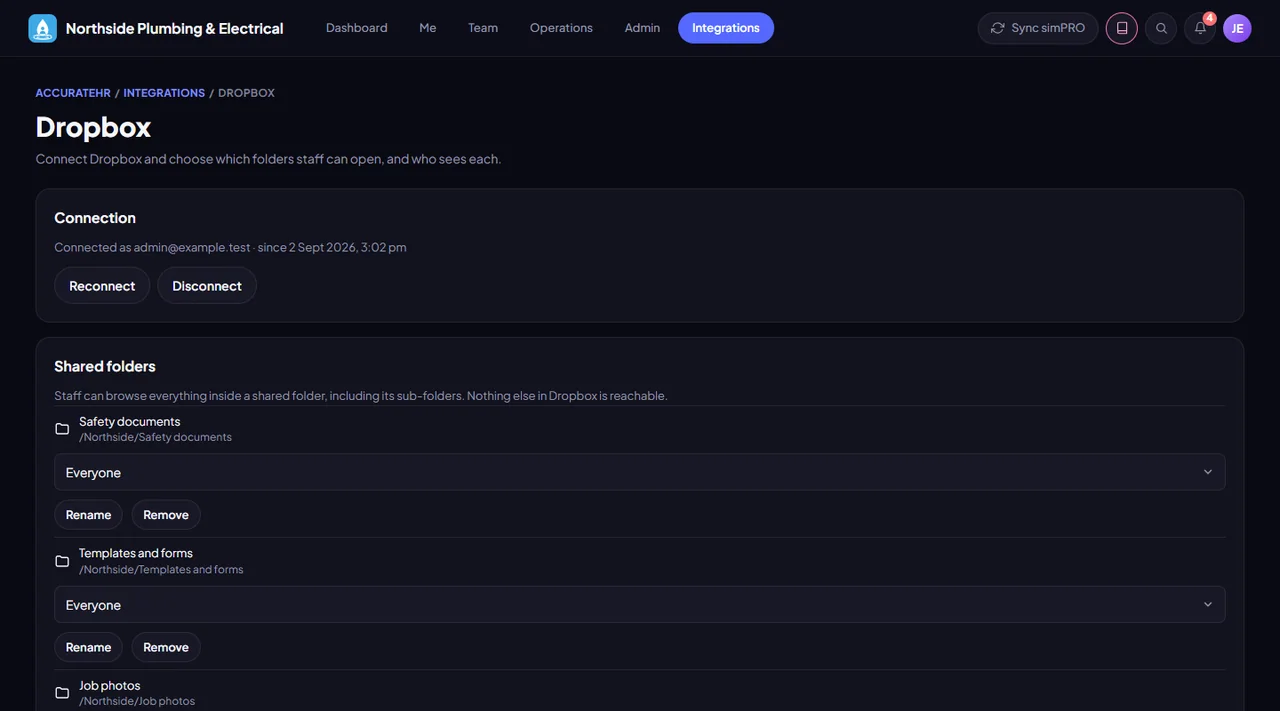This screenshot has height=711, width=1280.
Task: Reconnect the Dropbox connection
Action: 102,286
